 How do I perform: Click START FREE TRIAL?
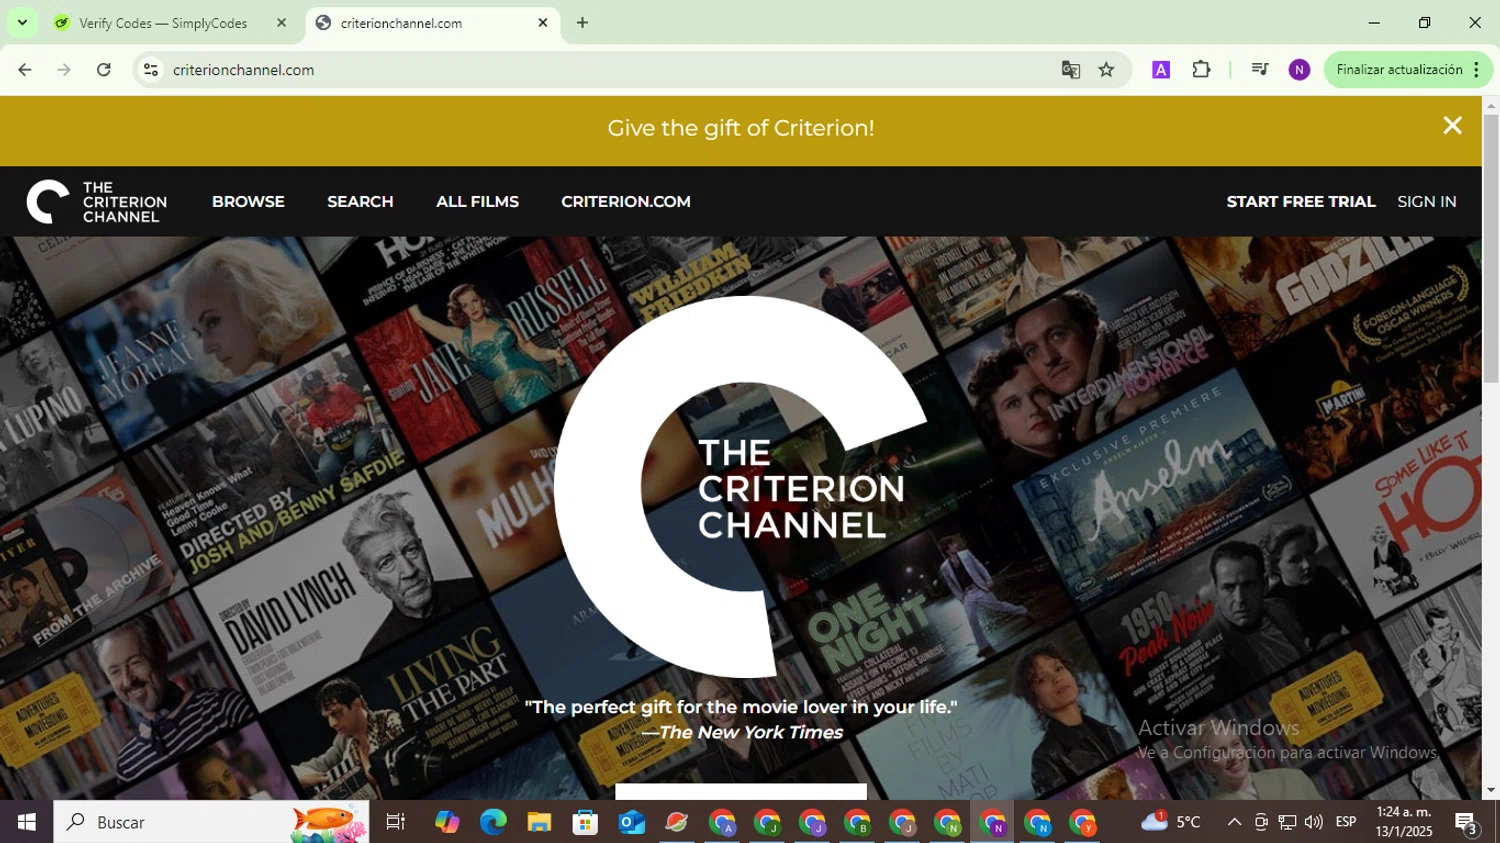[x=1301, y=202]
